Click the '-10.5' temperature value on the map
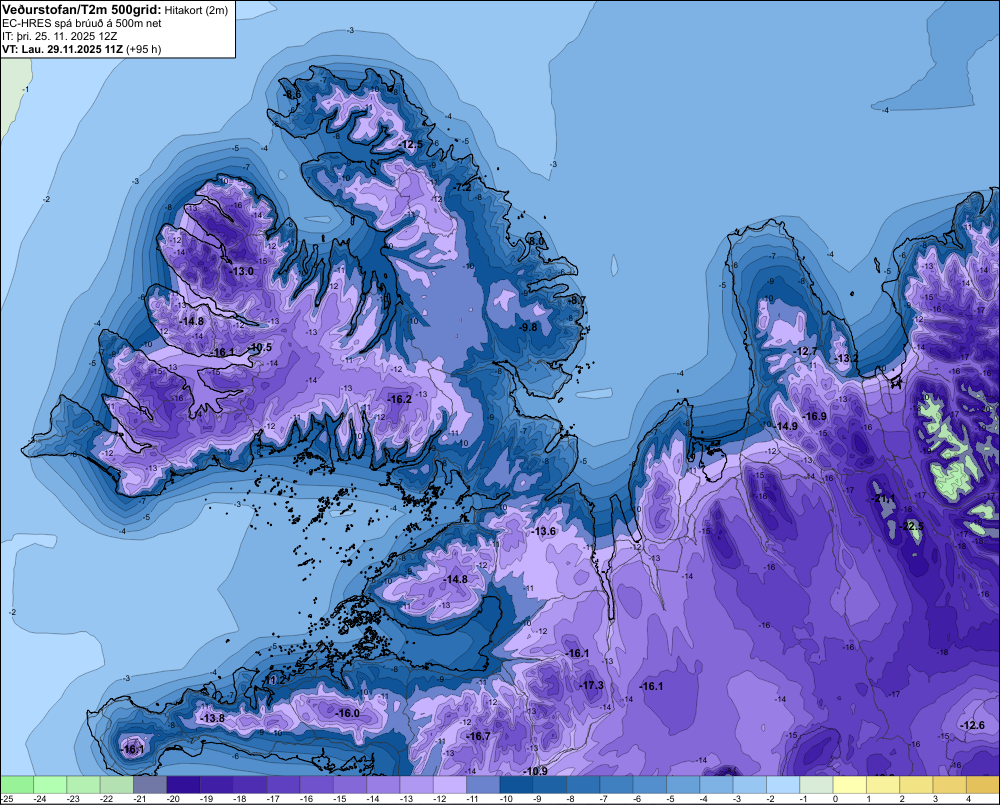 pyautogui.click(x=261, y=348)
